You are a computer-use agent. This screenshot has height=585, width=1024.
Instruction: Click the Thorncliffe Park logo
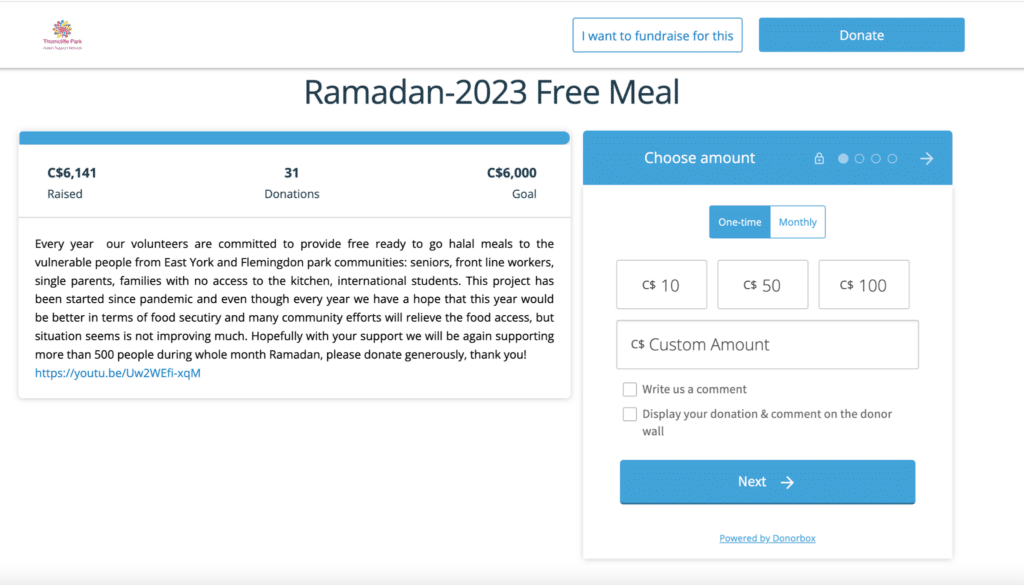tap(63, 33)
